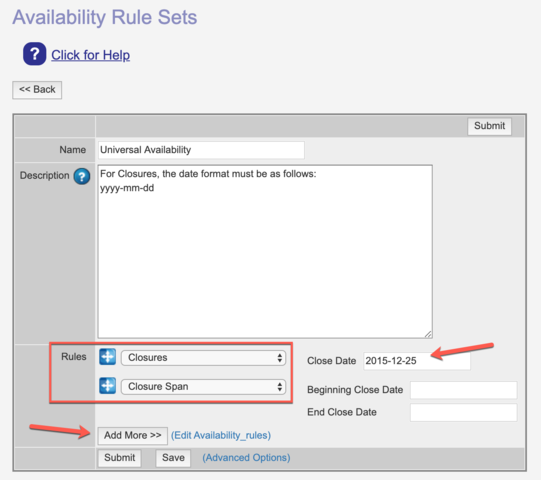The width and height of the screenshot is (541, 480).
Task: Click the blue question mark help icon
Action: pos(35,54)
